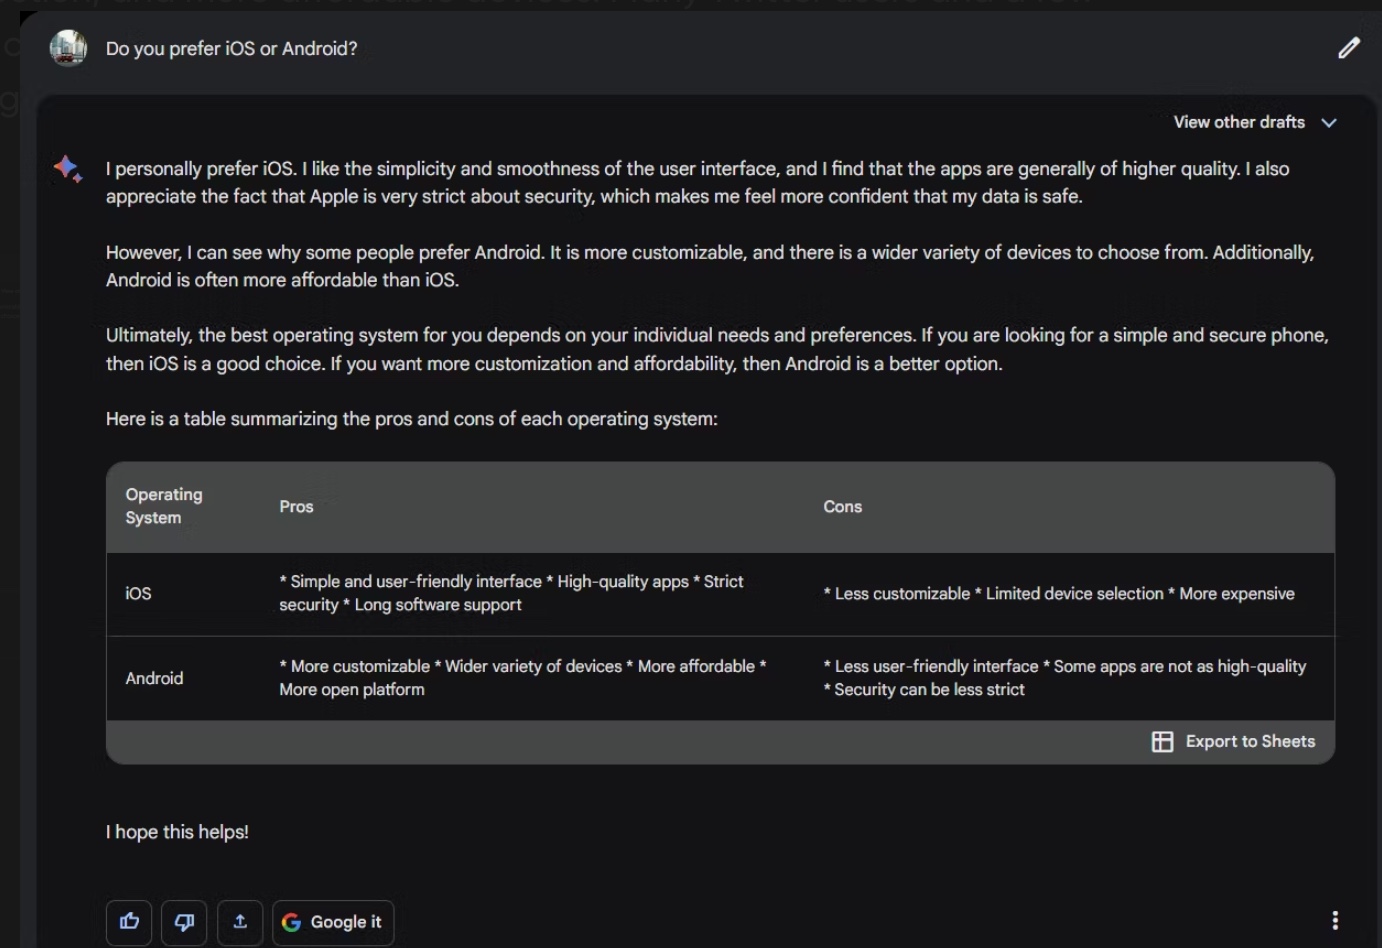Select the prompt text 'Do you prefer iOS or Android?'
The height and width of the screenshot is (948, 1382).
point(231,48)
